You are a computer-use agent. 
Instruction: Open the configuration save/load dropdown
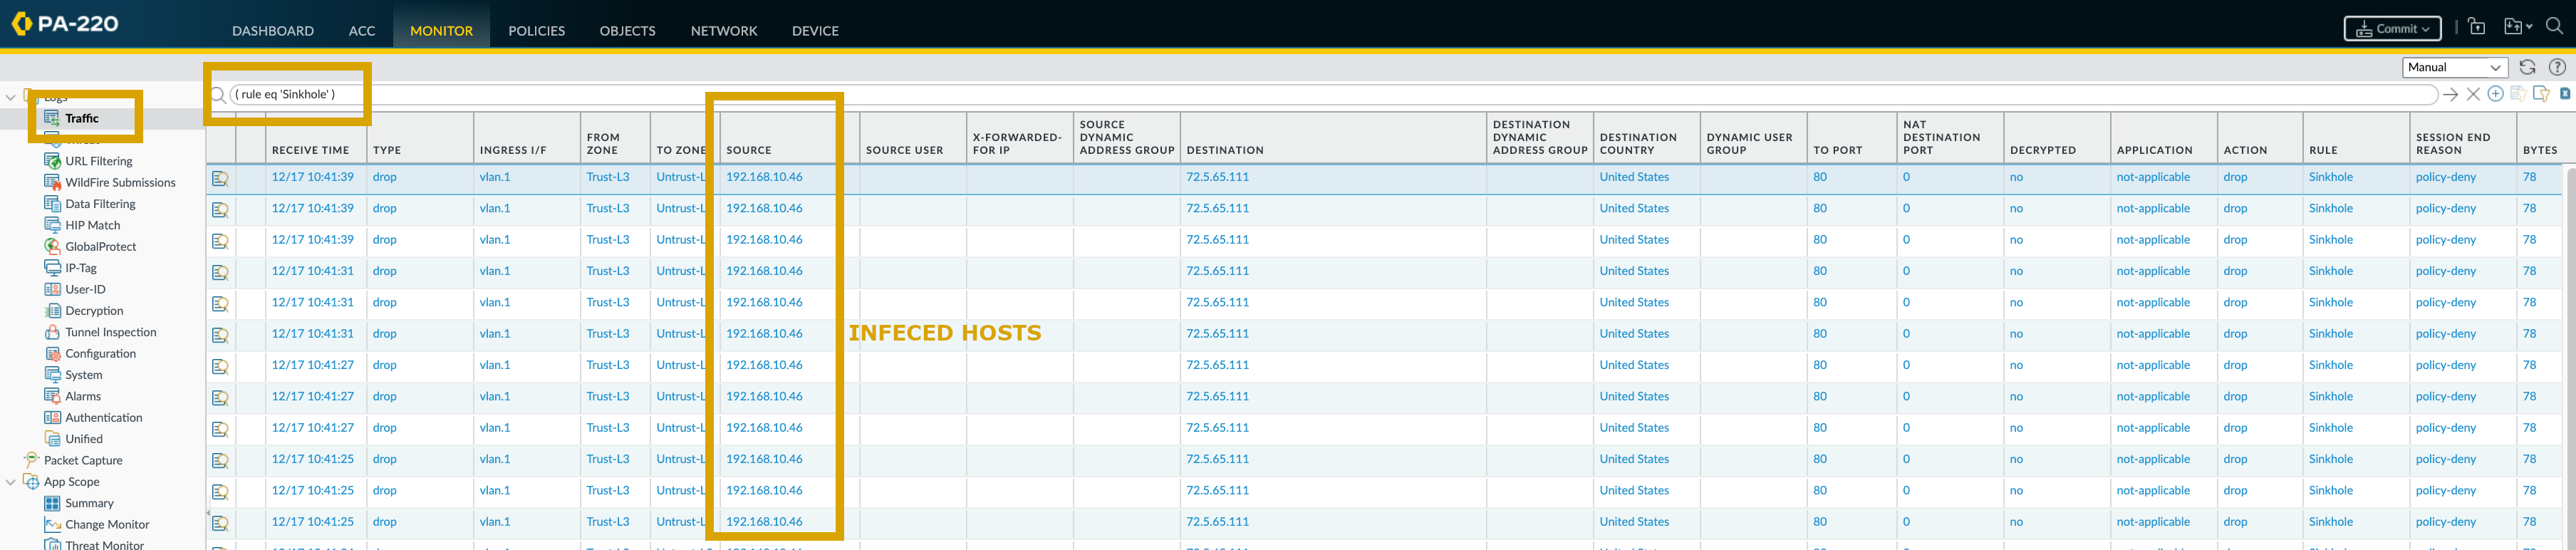point(2517,27)
